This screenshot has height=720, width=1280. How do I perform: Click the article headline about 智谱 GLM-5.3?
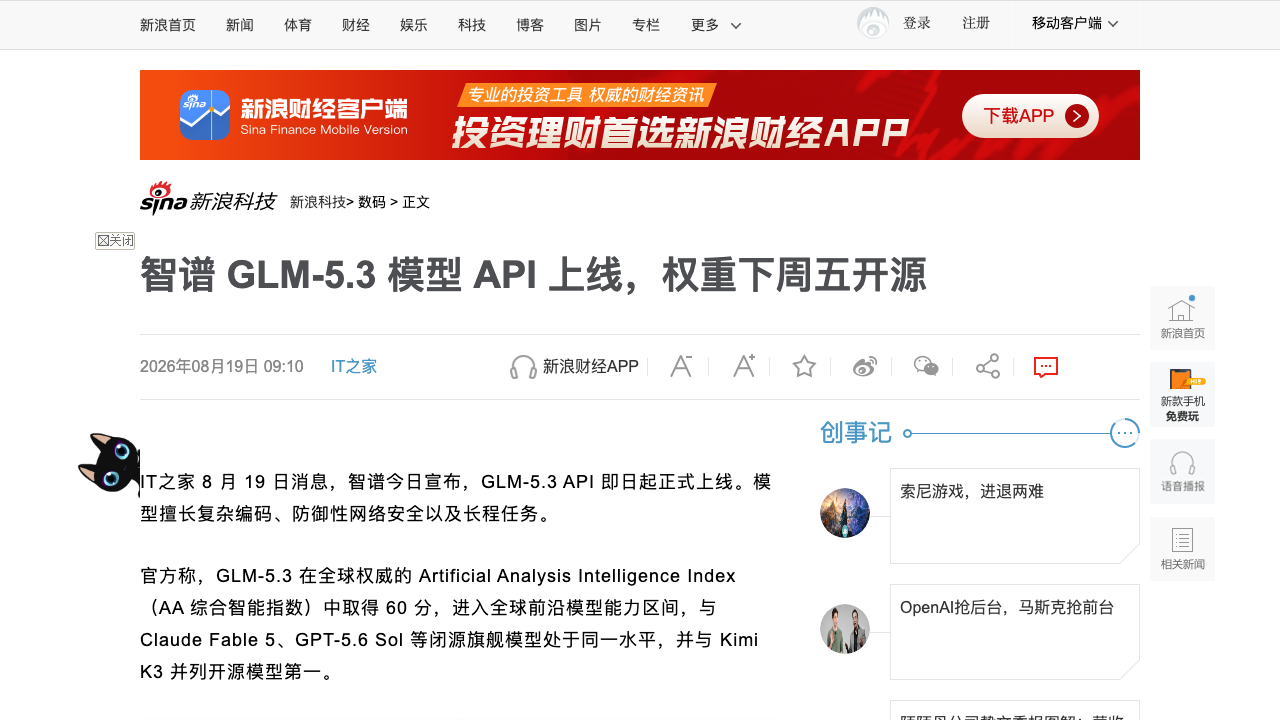pos(533,276)
